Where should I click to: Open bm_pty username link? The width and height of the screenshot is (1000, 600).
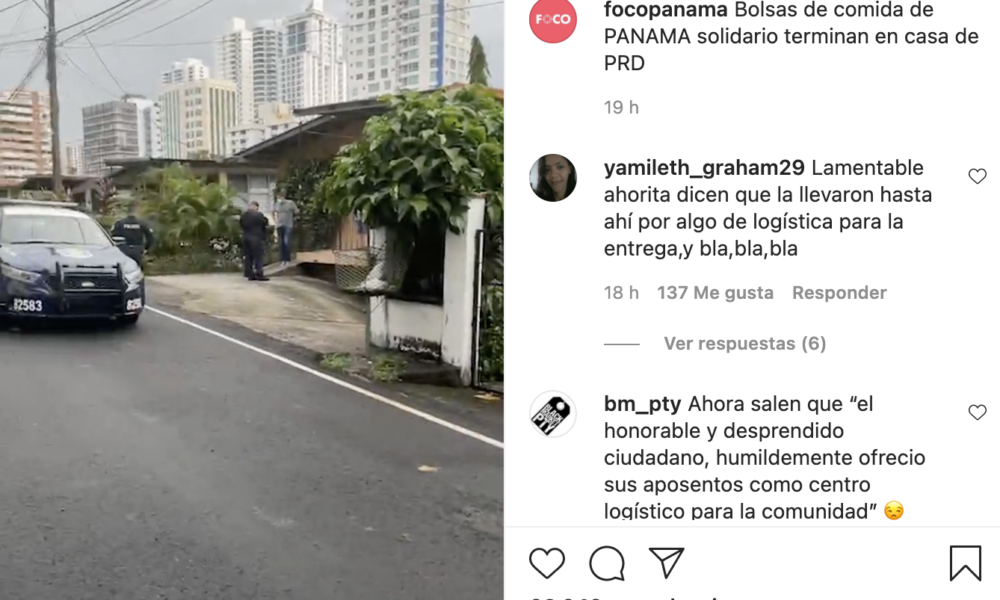(x=642, y=404)
